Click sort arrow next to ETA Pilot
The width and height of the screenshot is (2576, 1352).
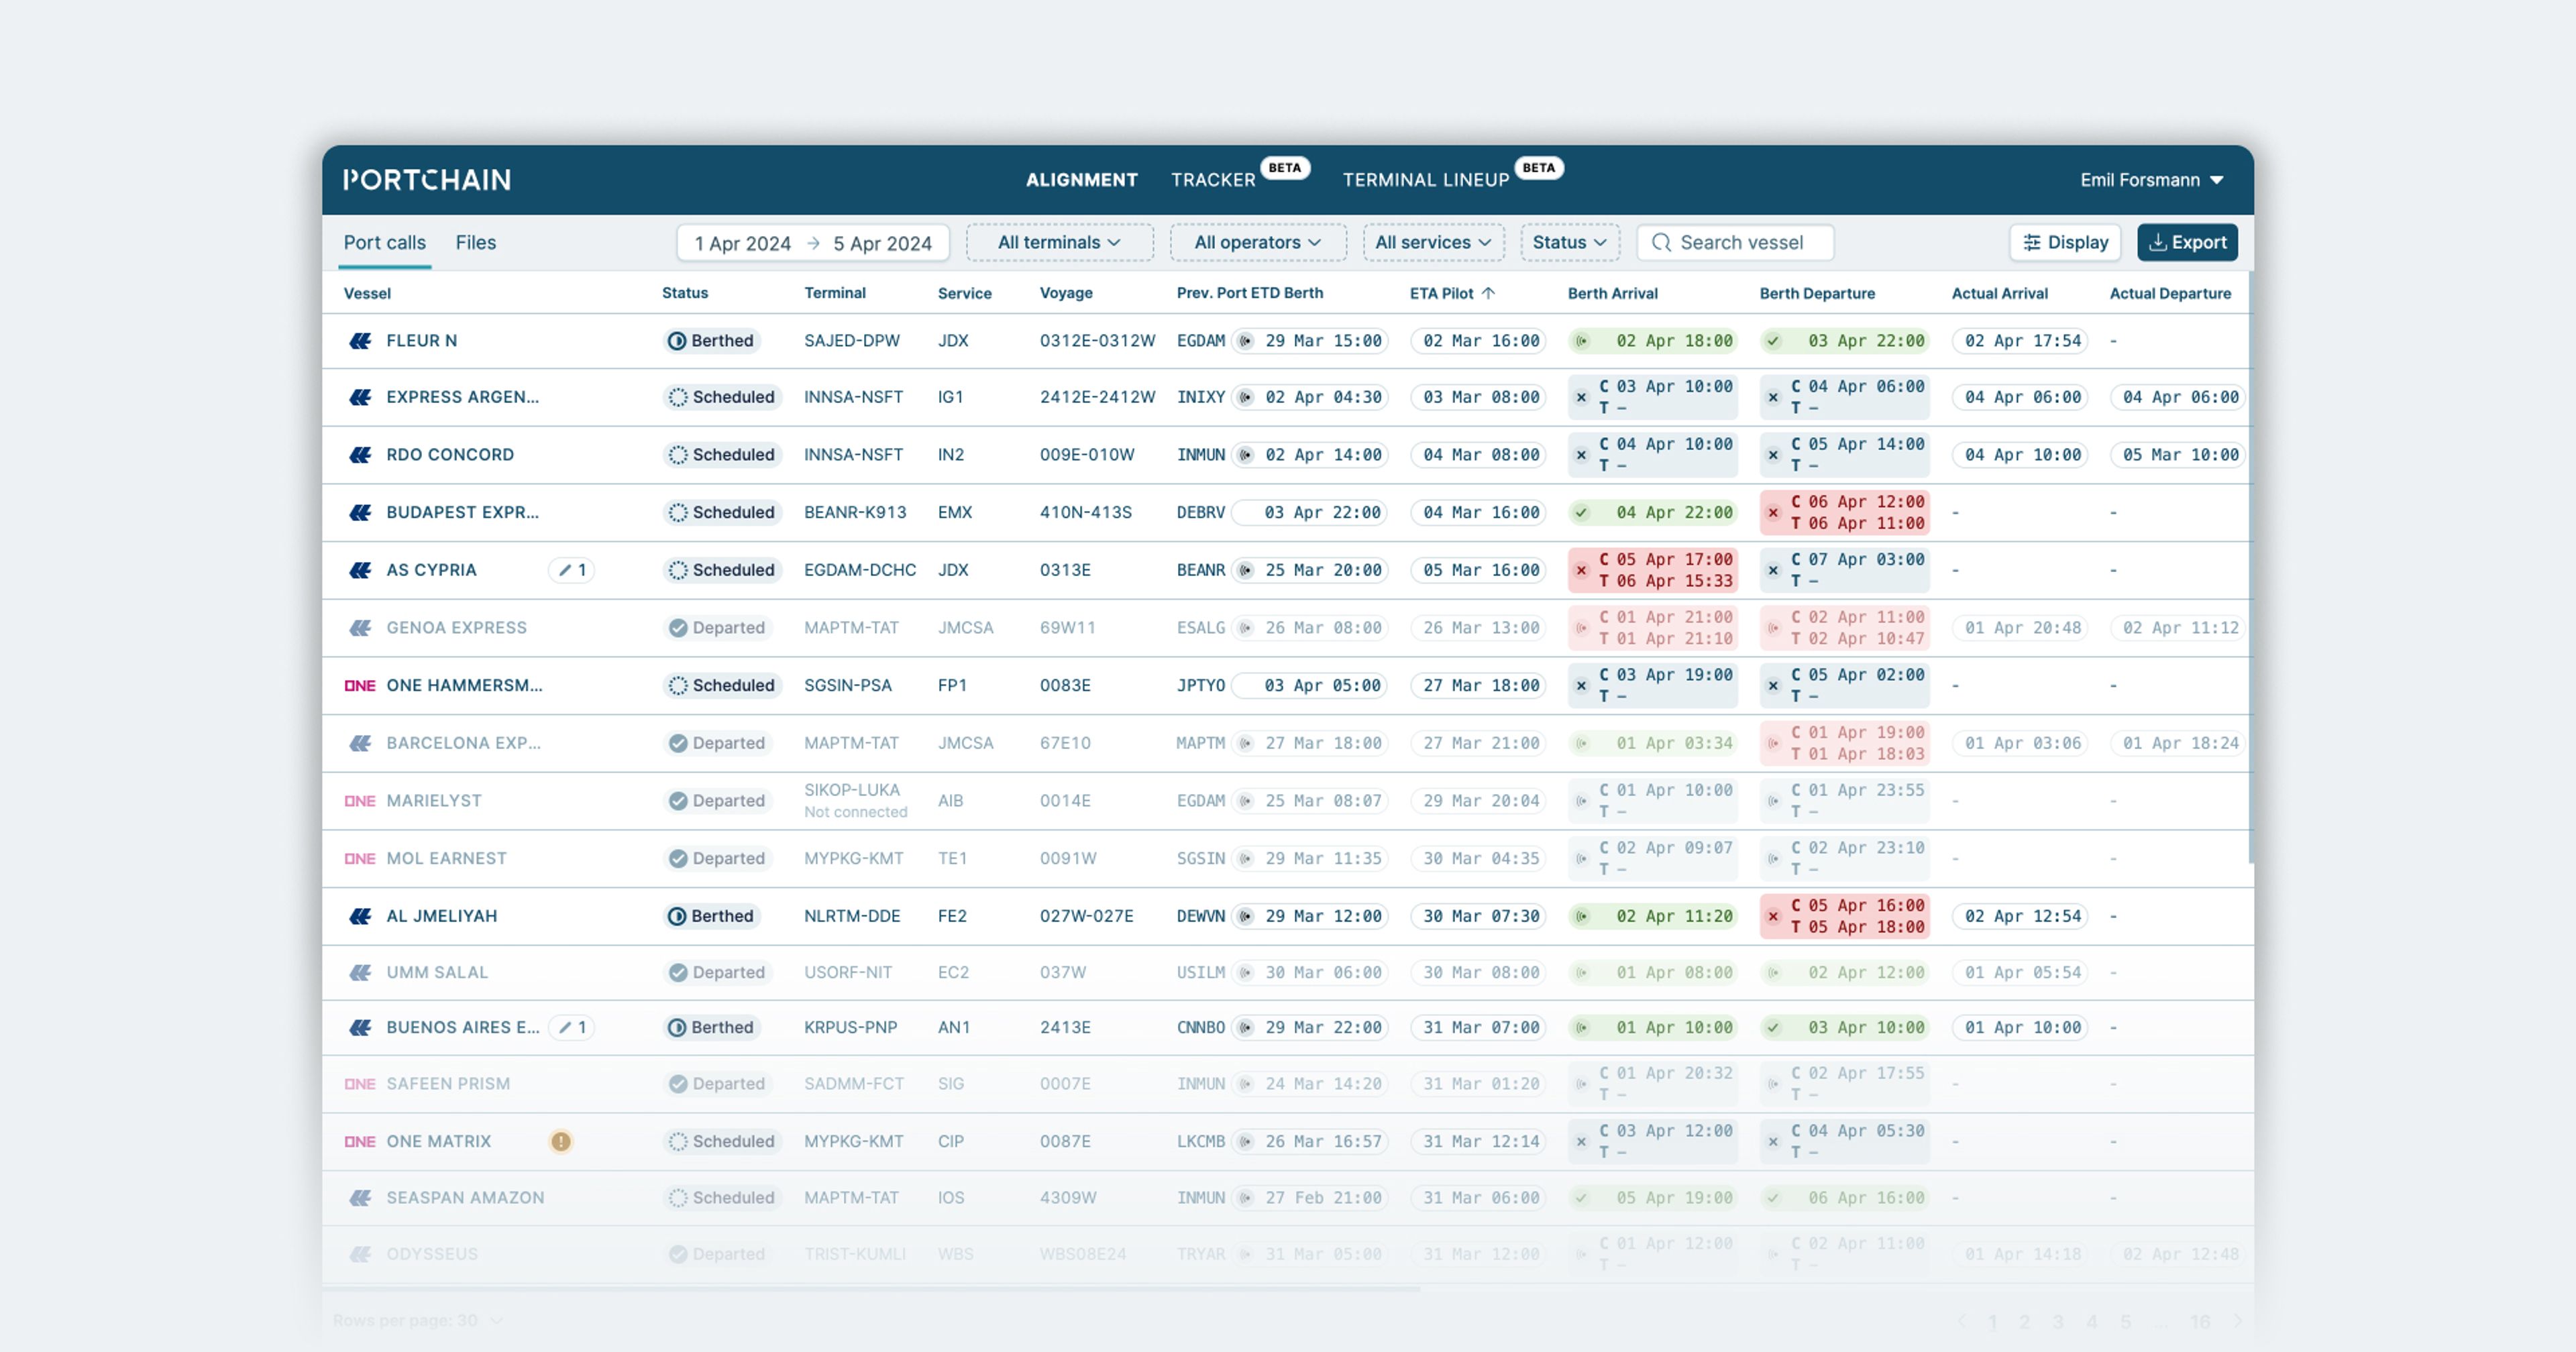click(1488, 293)
